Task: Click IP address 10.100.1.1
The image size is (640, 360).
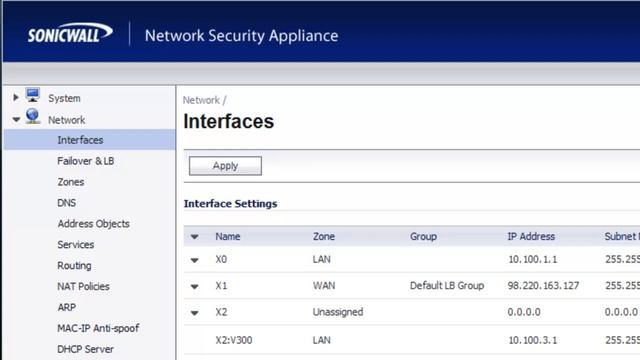Action: click(x=533, y=260)
